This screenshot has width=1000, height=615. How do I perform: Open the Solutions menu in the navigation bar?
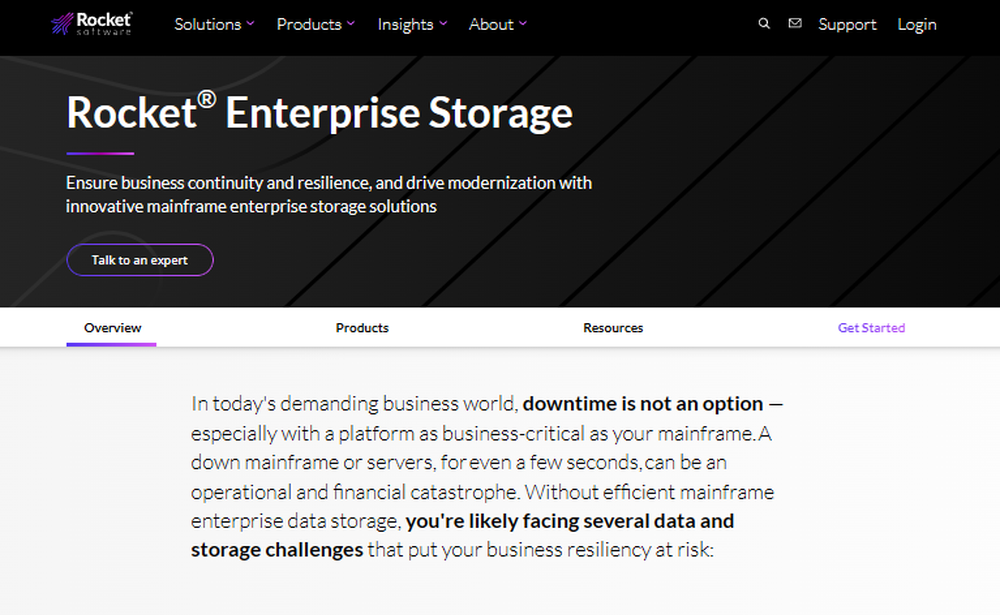pyautogui.click(x=207, y=24)
